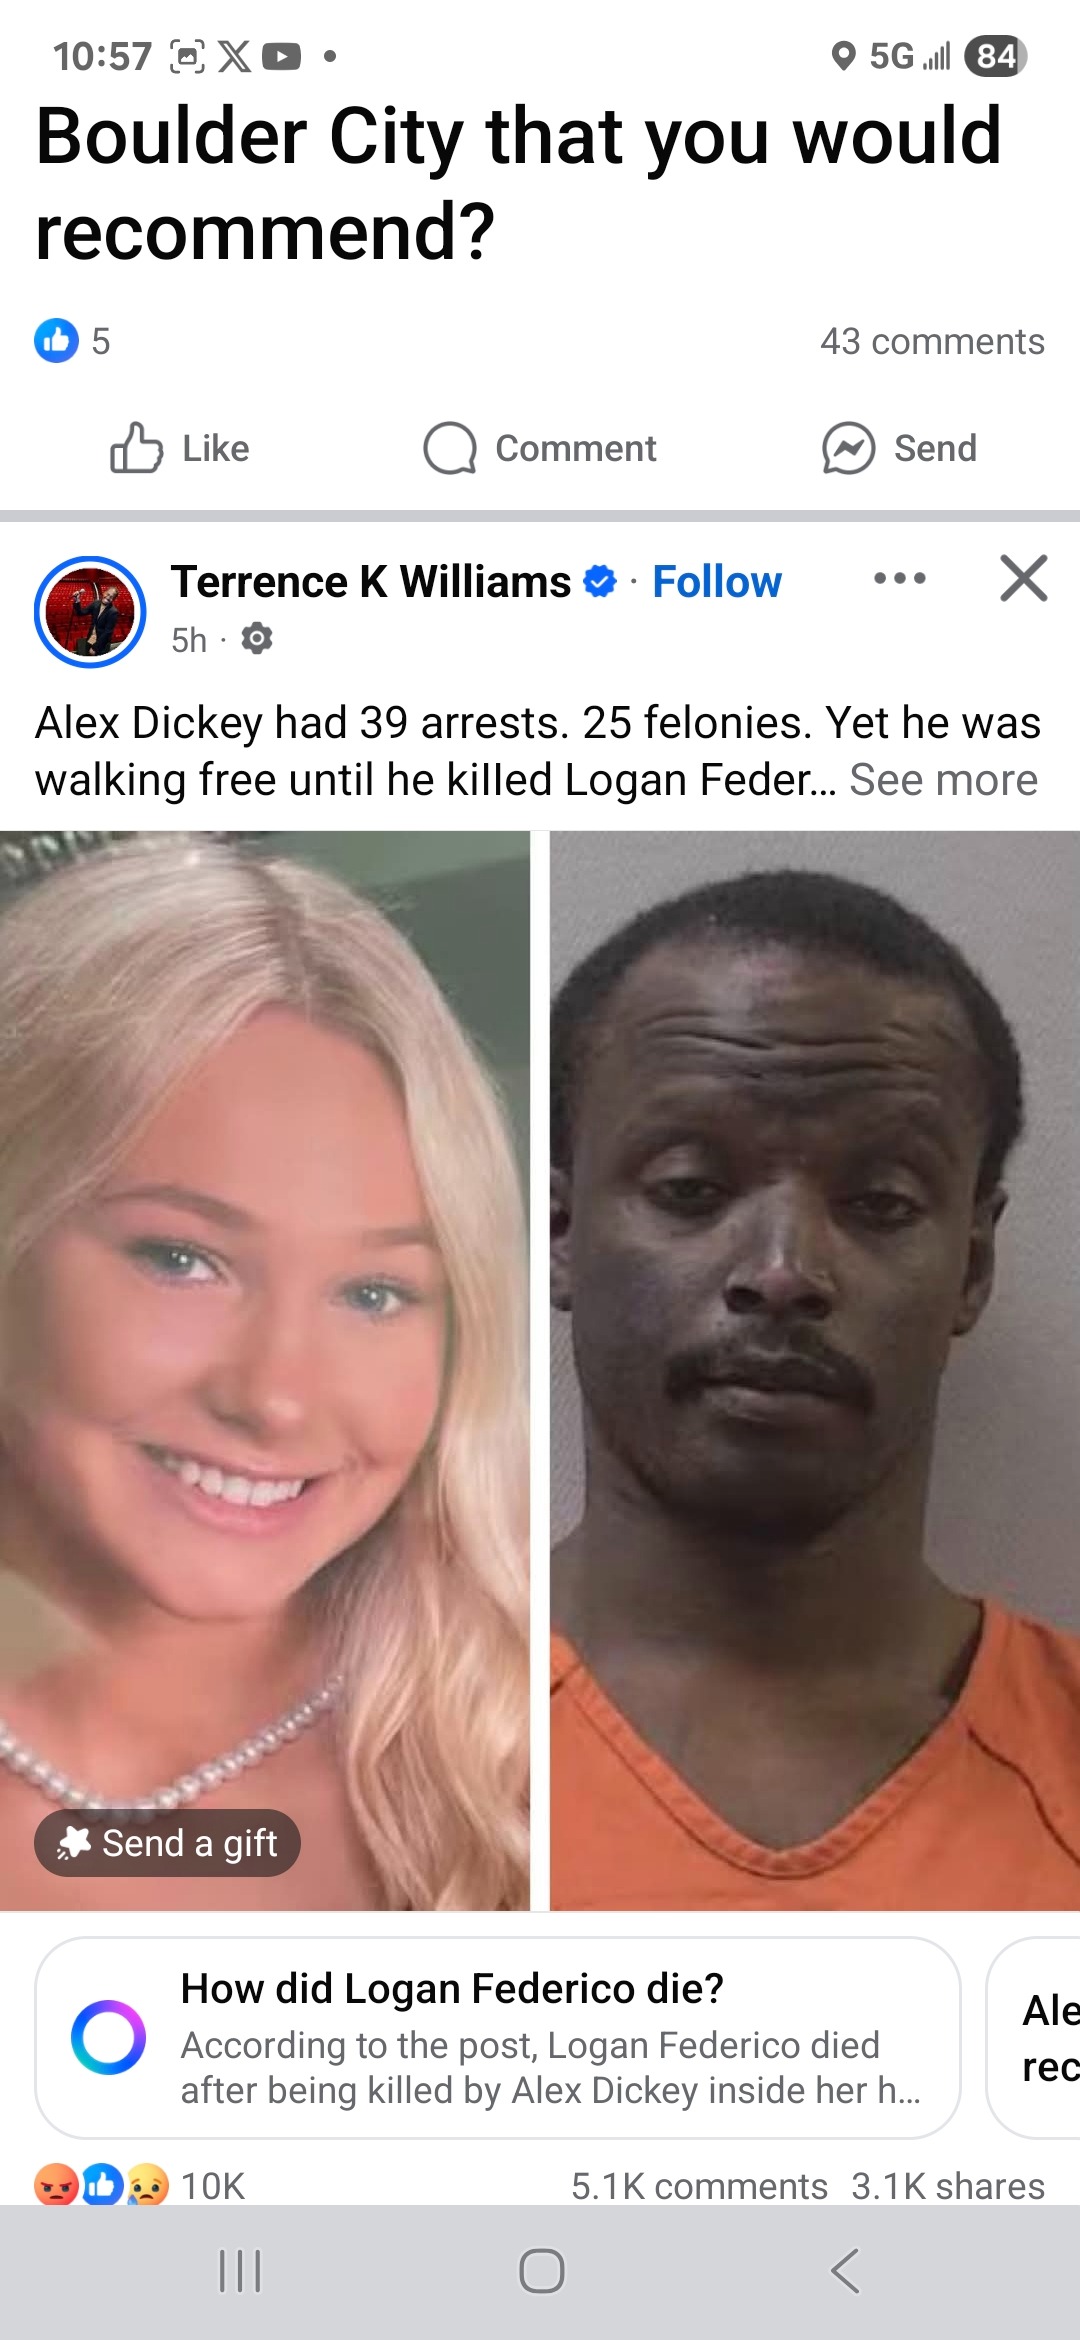View the 10K reactions list

(x=139, y=2185)
